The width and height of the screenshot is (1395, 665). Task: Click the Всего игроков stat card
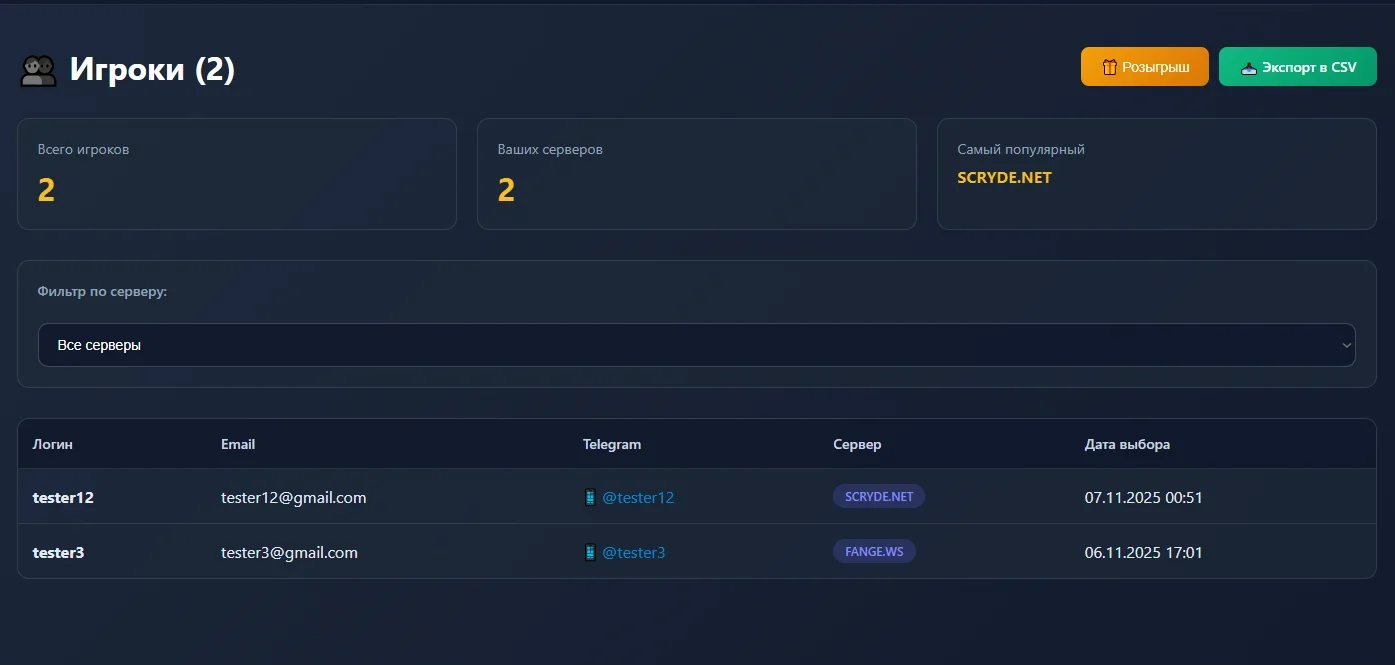[x=236, y=174]
